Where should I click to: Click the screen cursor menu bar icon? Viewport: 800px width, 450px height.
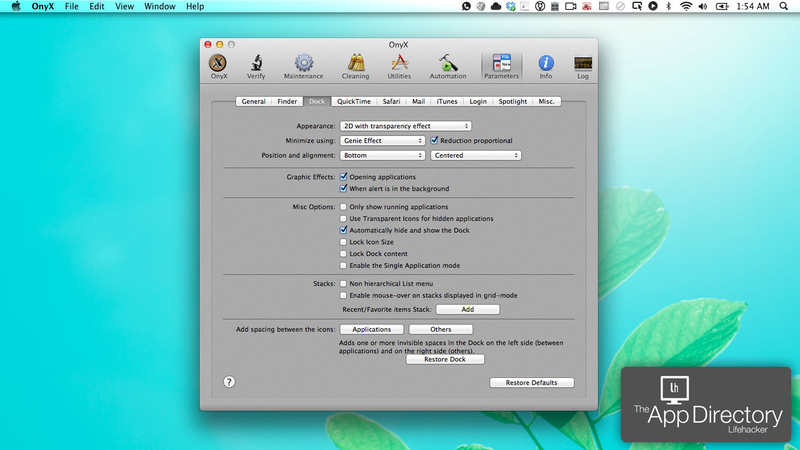(x=637, y=6)
